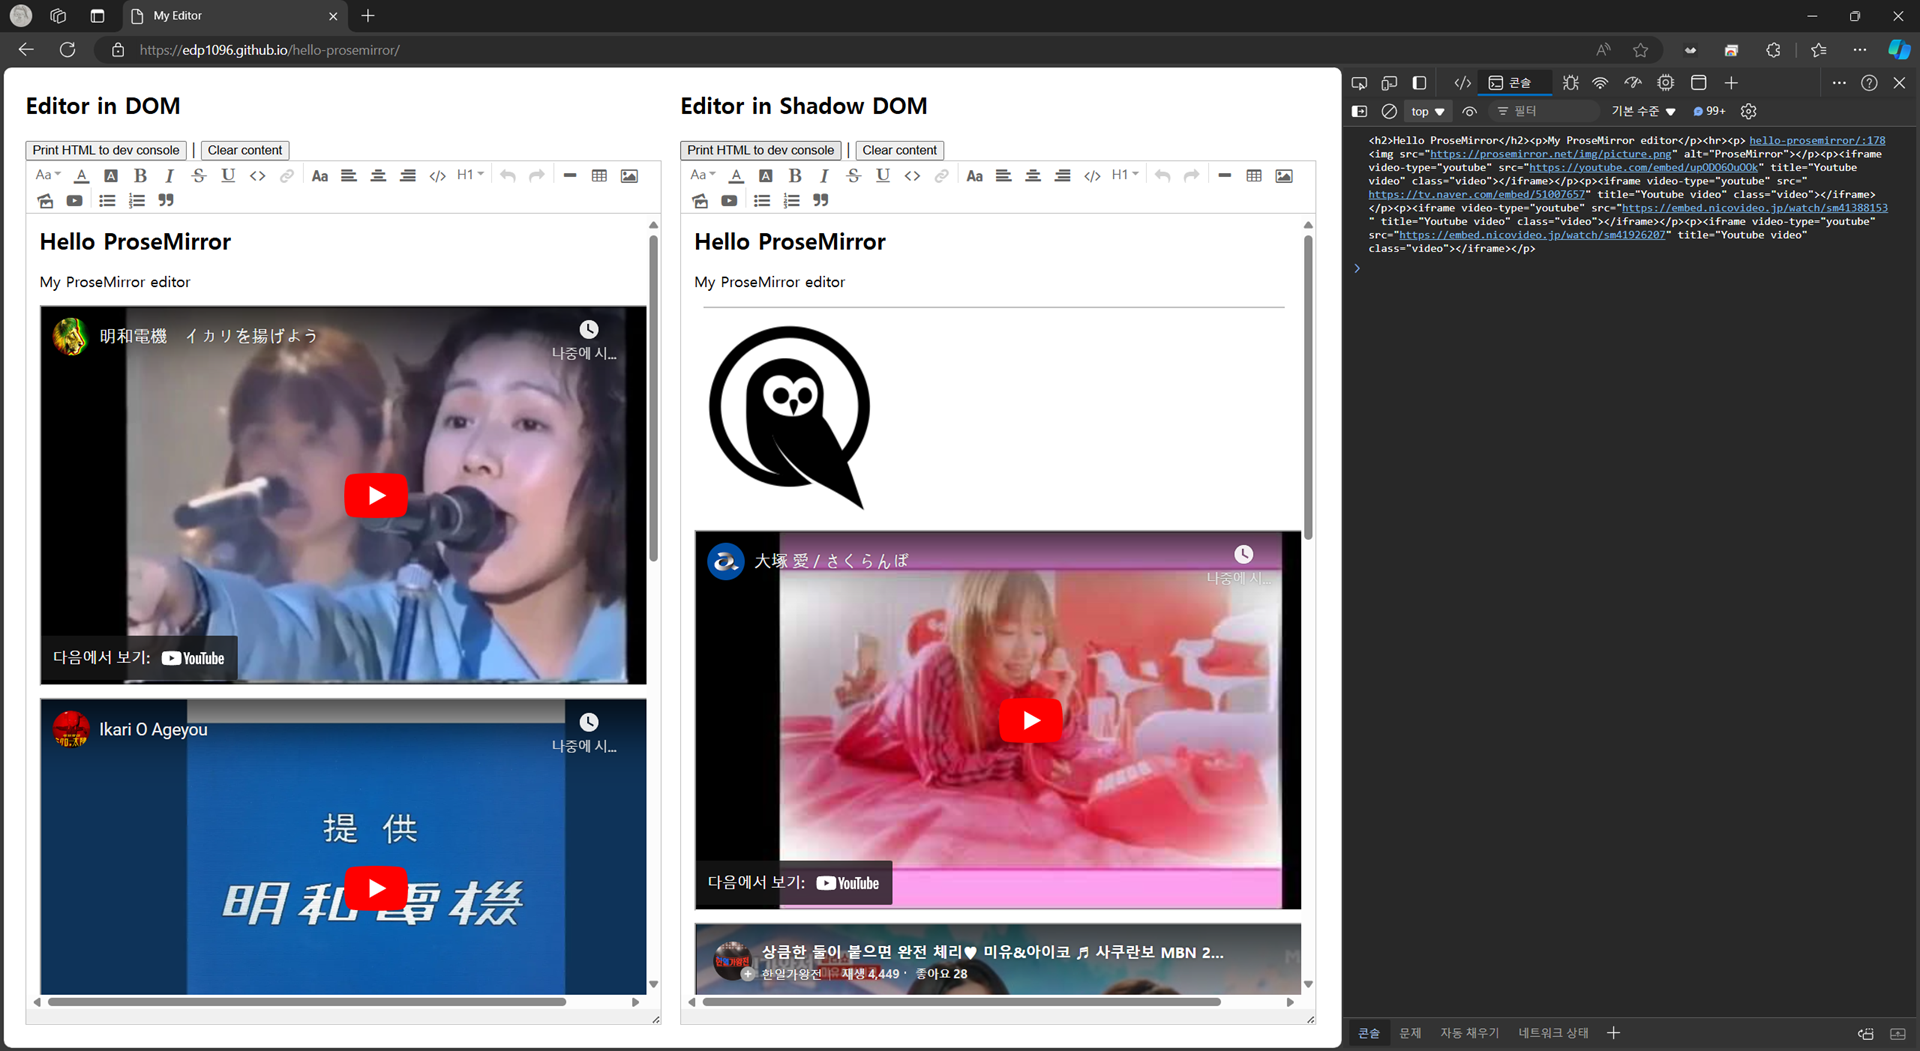The width and height of the screenshot is (1920, 1051).
Task: Open the Elements tab in DevTools
Action: coord(1462,83)
